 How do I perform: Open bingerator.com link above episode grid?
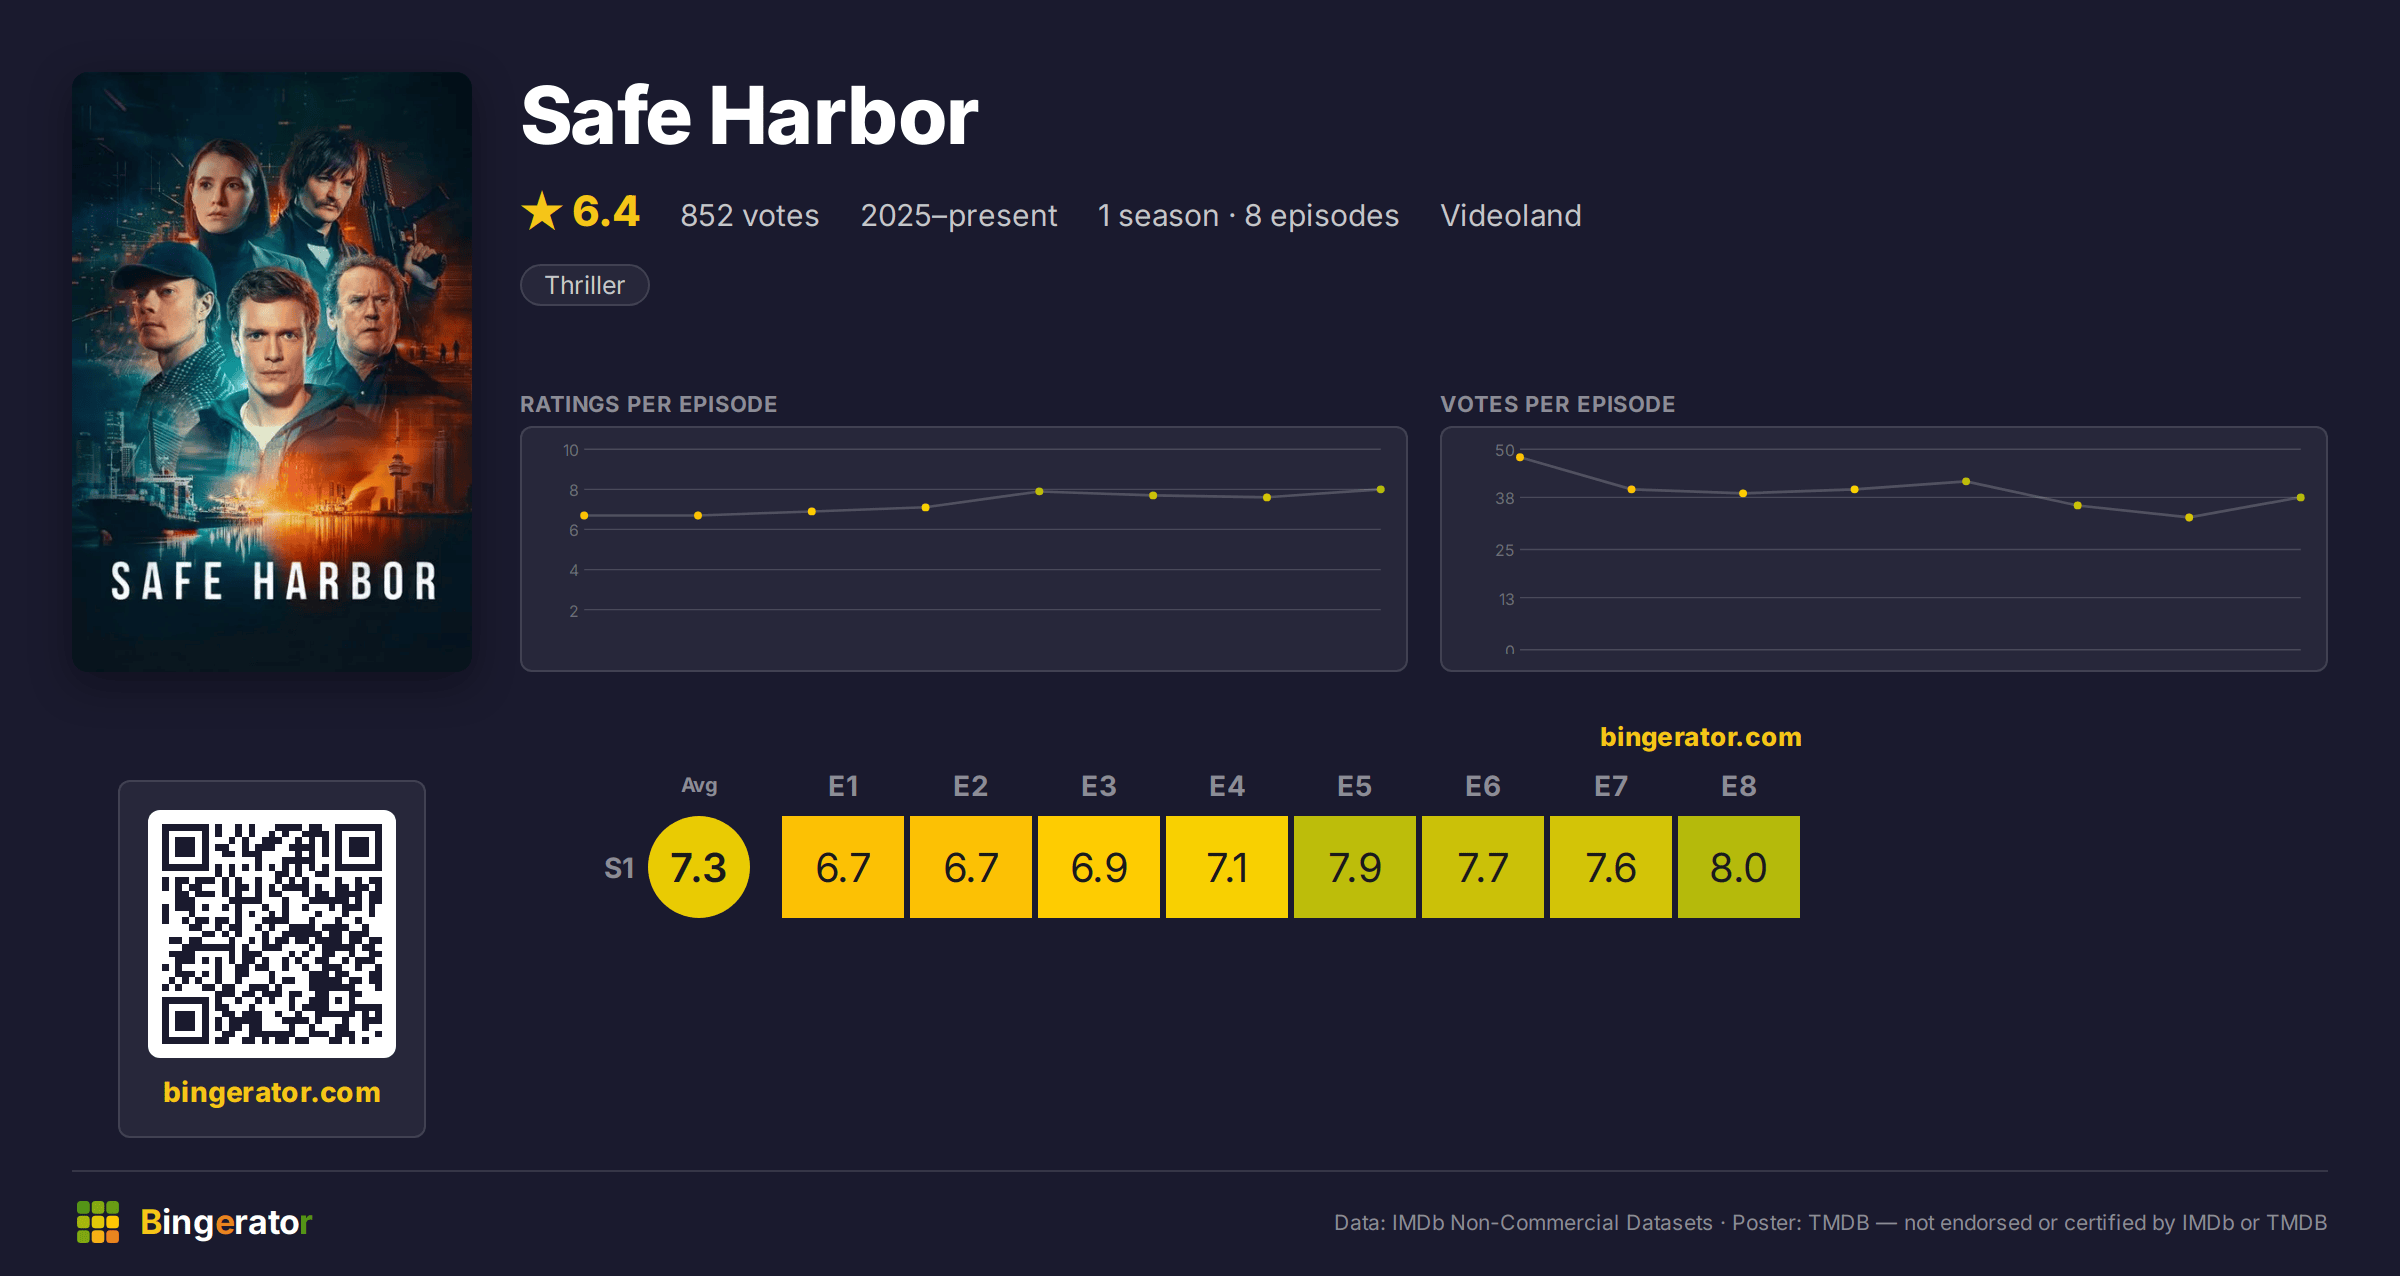[1700, 737]
